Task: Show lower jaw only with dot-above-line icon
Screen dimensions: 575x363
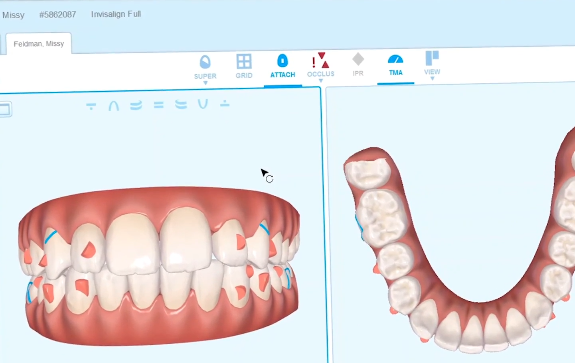Action: pyautogui.click(x=225, y=104)
